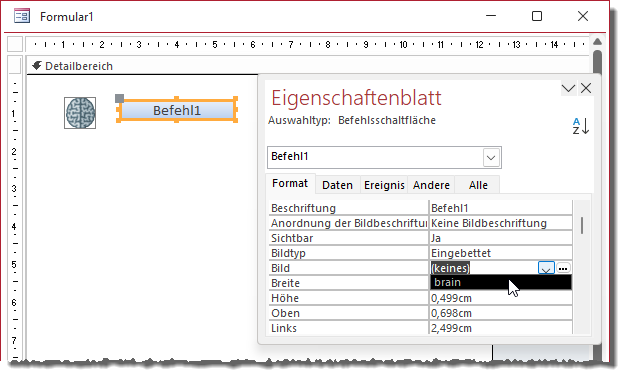625x380 pixels.
Task: Click the Detailbereich section selector on vertical ruler
Action: tap(15, 65)
